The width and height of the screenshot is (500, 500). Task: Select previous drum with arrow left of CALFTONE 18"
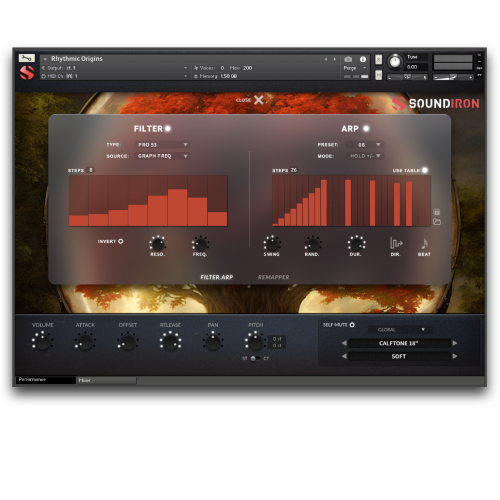pyautogui.click(x=344, y=343)
